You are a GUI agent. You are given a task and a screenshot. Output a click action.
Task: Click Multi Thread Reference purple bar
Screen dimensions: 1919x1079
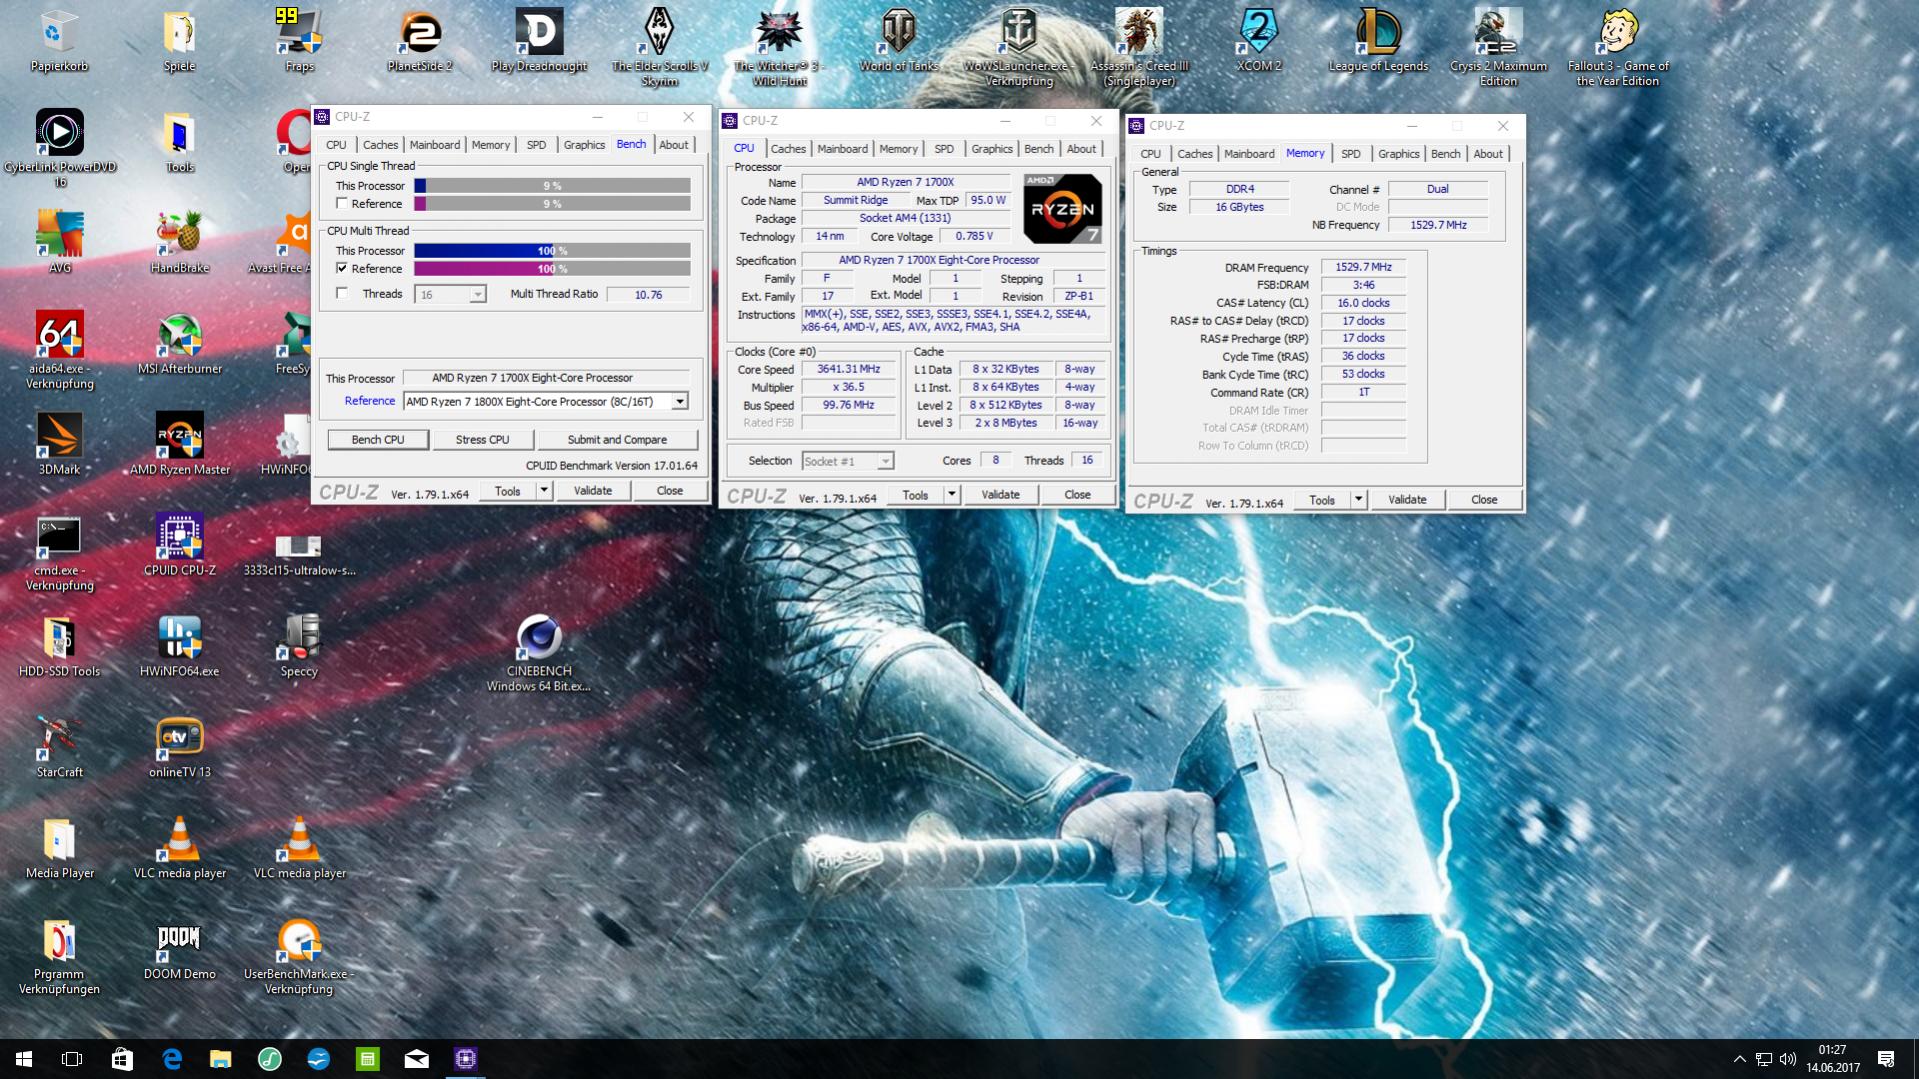point(552,268)
